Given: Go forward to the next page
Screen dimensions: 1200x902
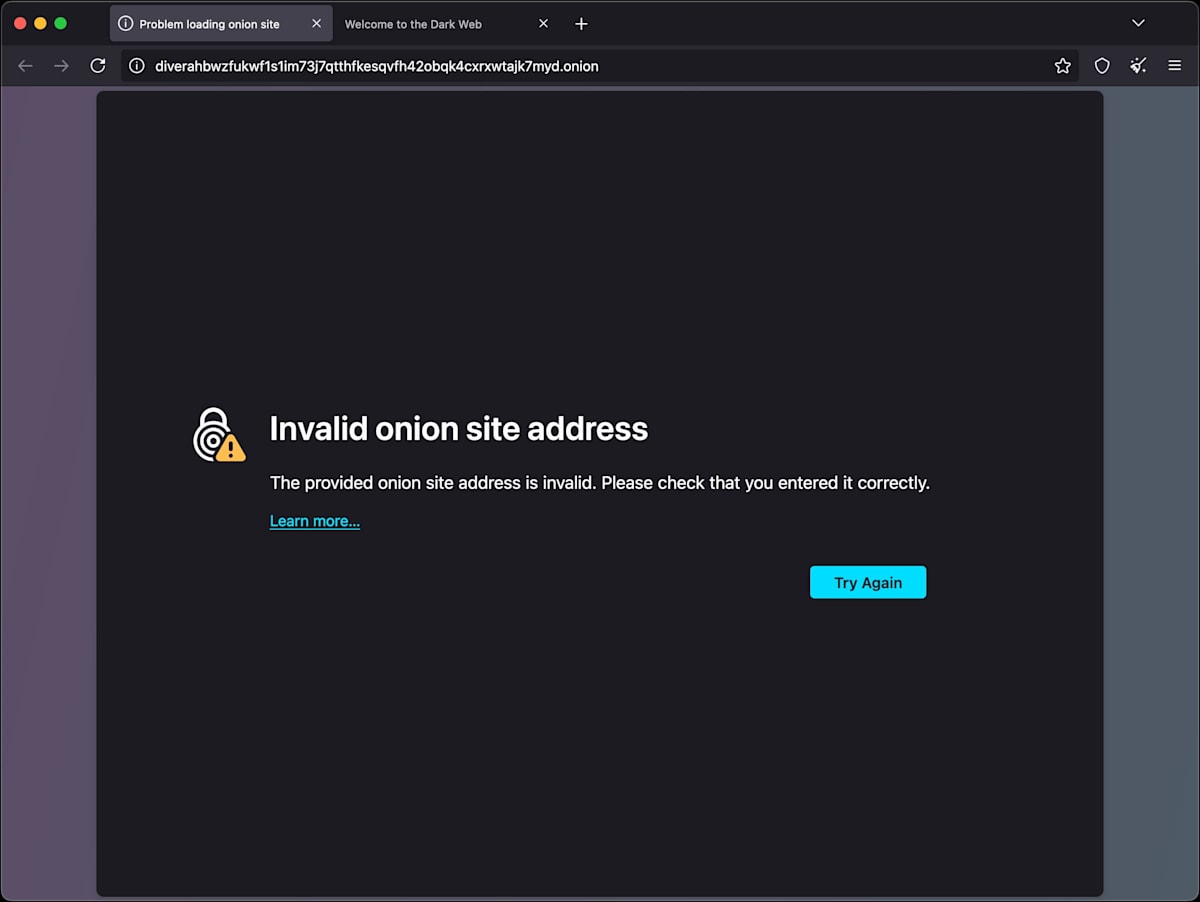Looking at the screenshot, I should (62, 66).
